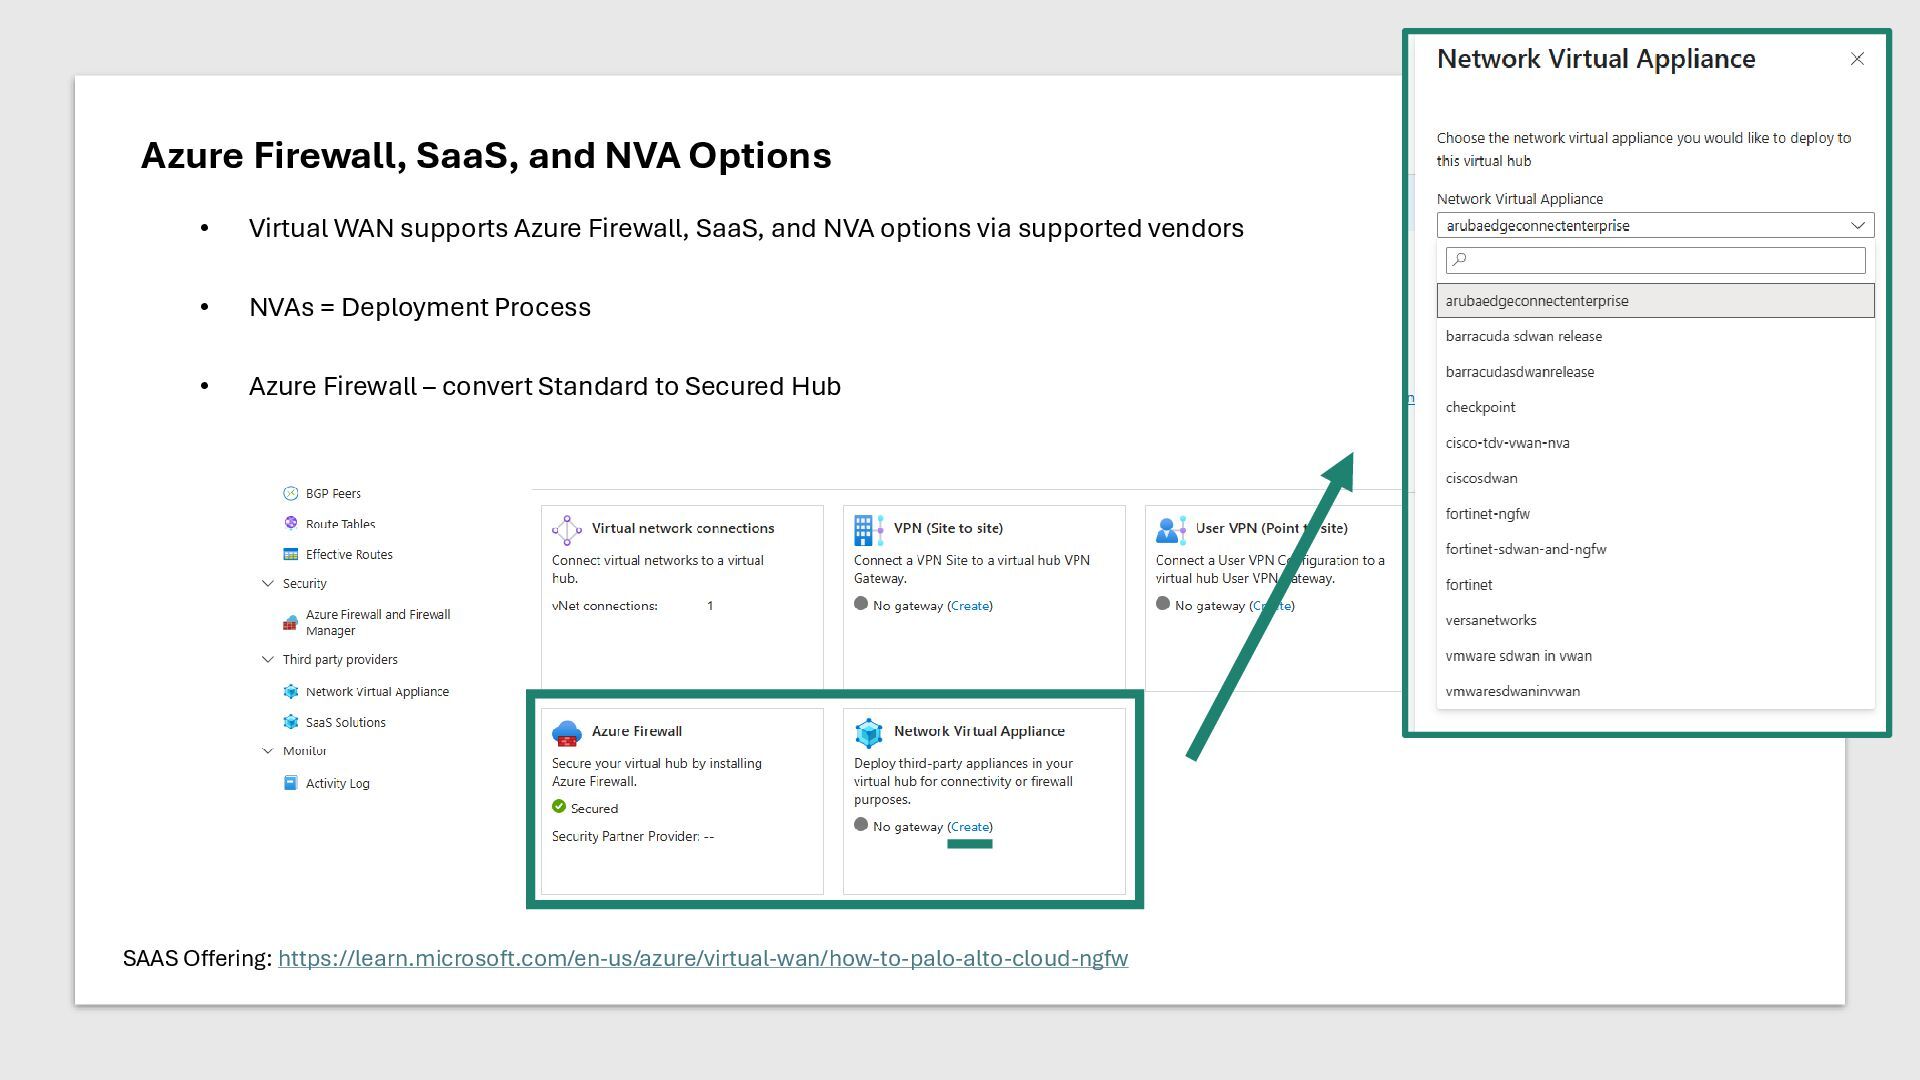Click the User VPN people icon
The width and height of the screenshot is (1920, 1080).
tap(1170, 530)
